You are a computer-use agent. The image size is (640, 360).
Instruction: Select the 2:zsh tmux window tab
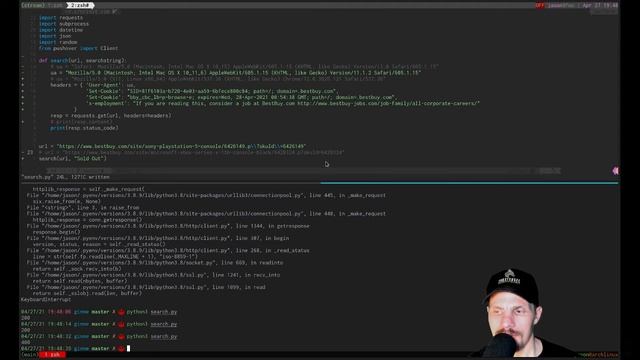click(x=80, y=5)
